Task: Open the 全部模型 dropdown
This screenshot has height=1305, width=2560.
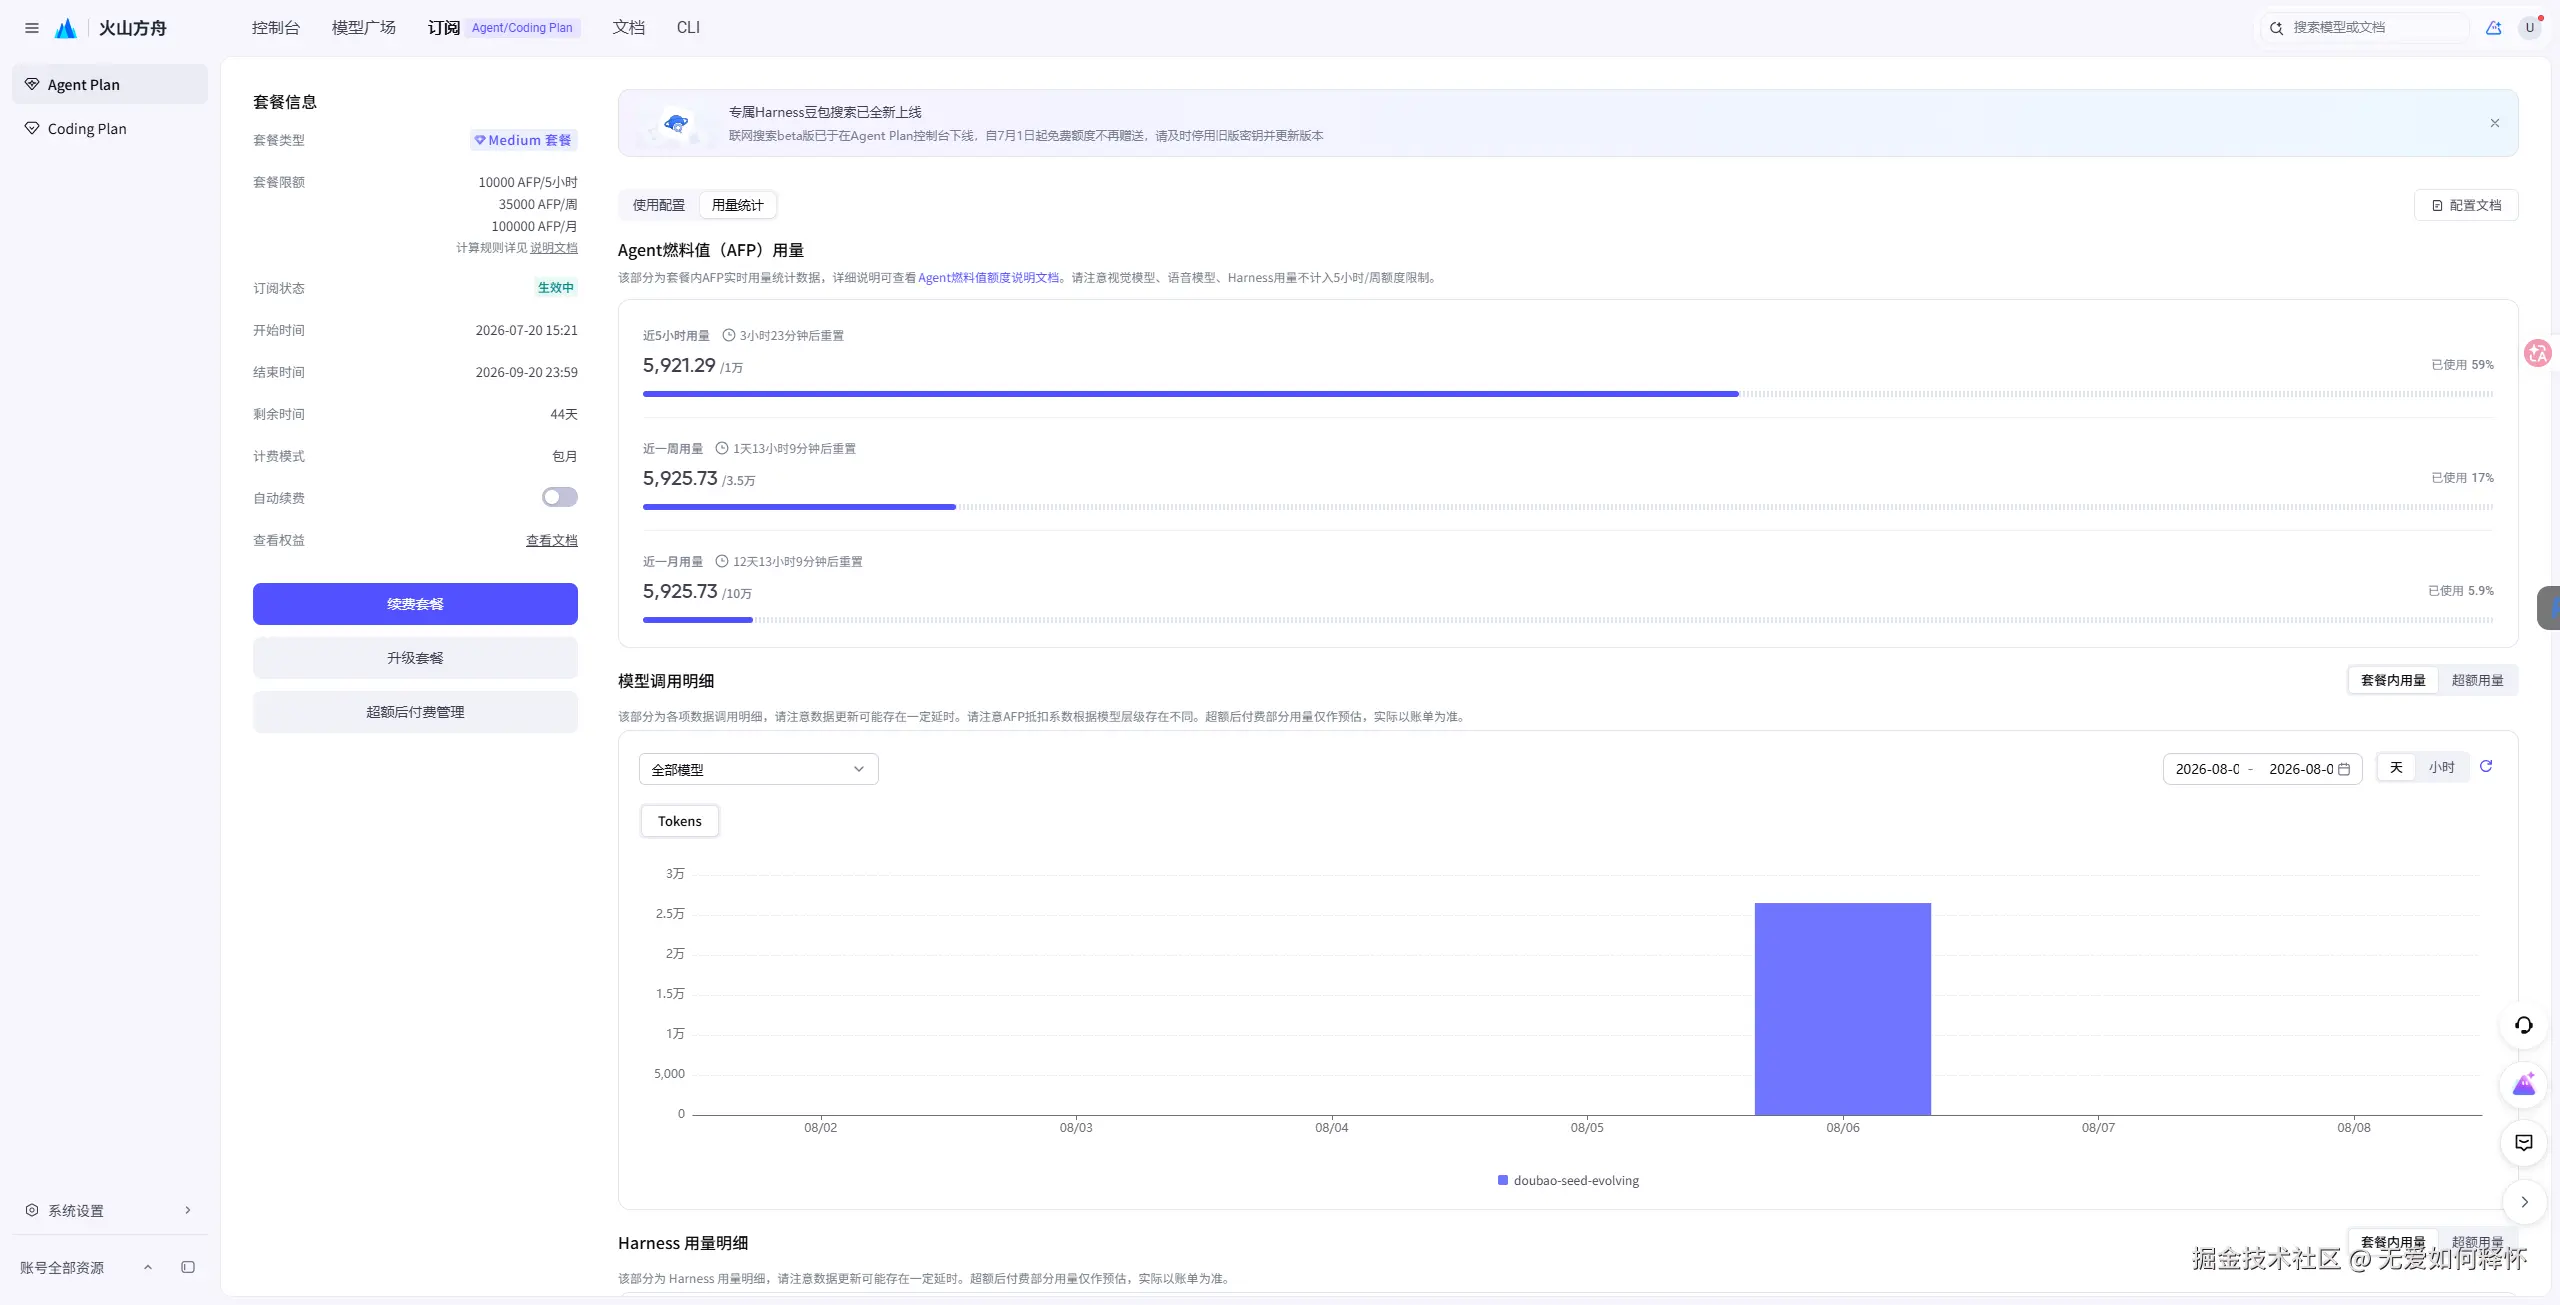Action: [759, 769]
